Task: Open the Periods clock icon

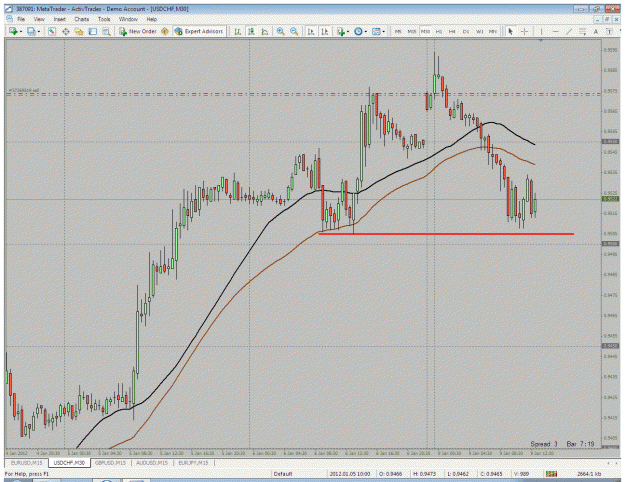Action: click(x=358, y=31)
